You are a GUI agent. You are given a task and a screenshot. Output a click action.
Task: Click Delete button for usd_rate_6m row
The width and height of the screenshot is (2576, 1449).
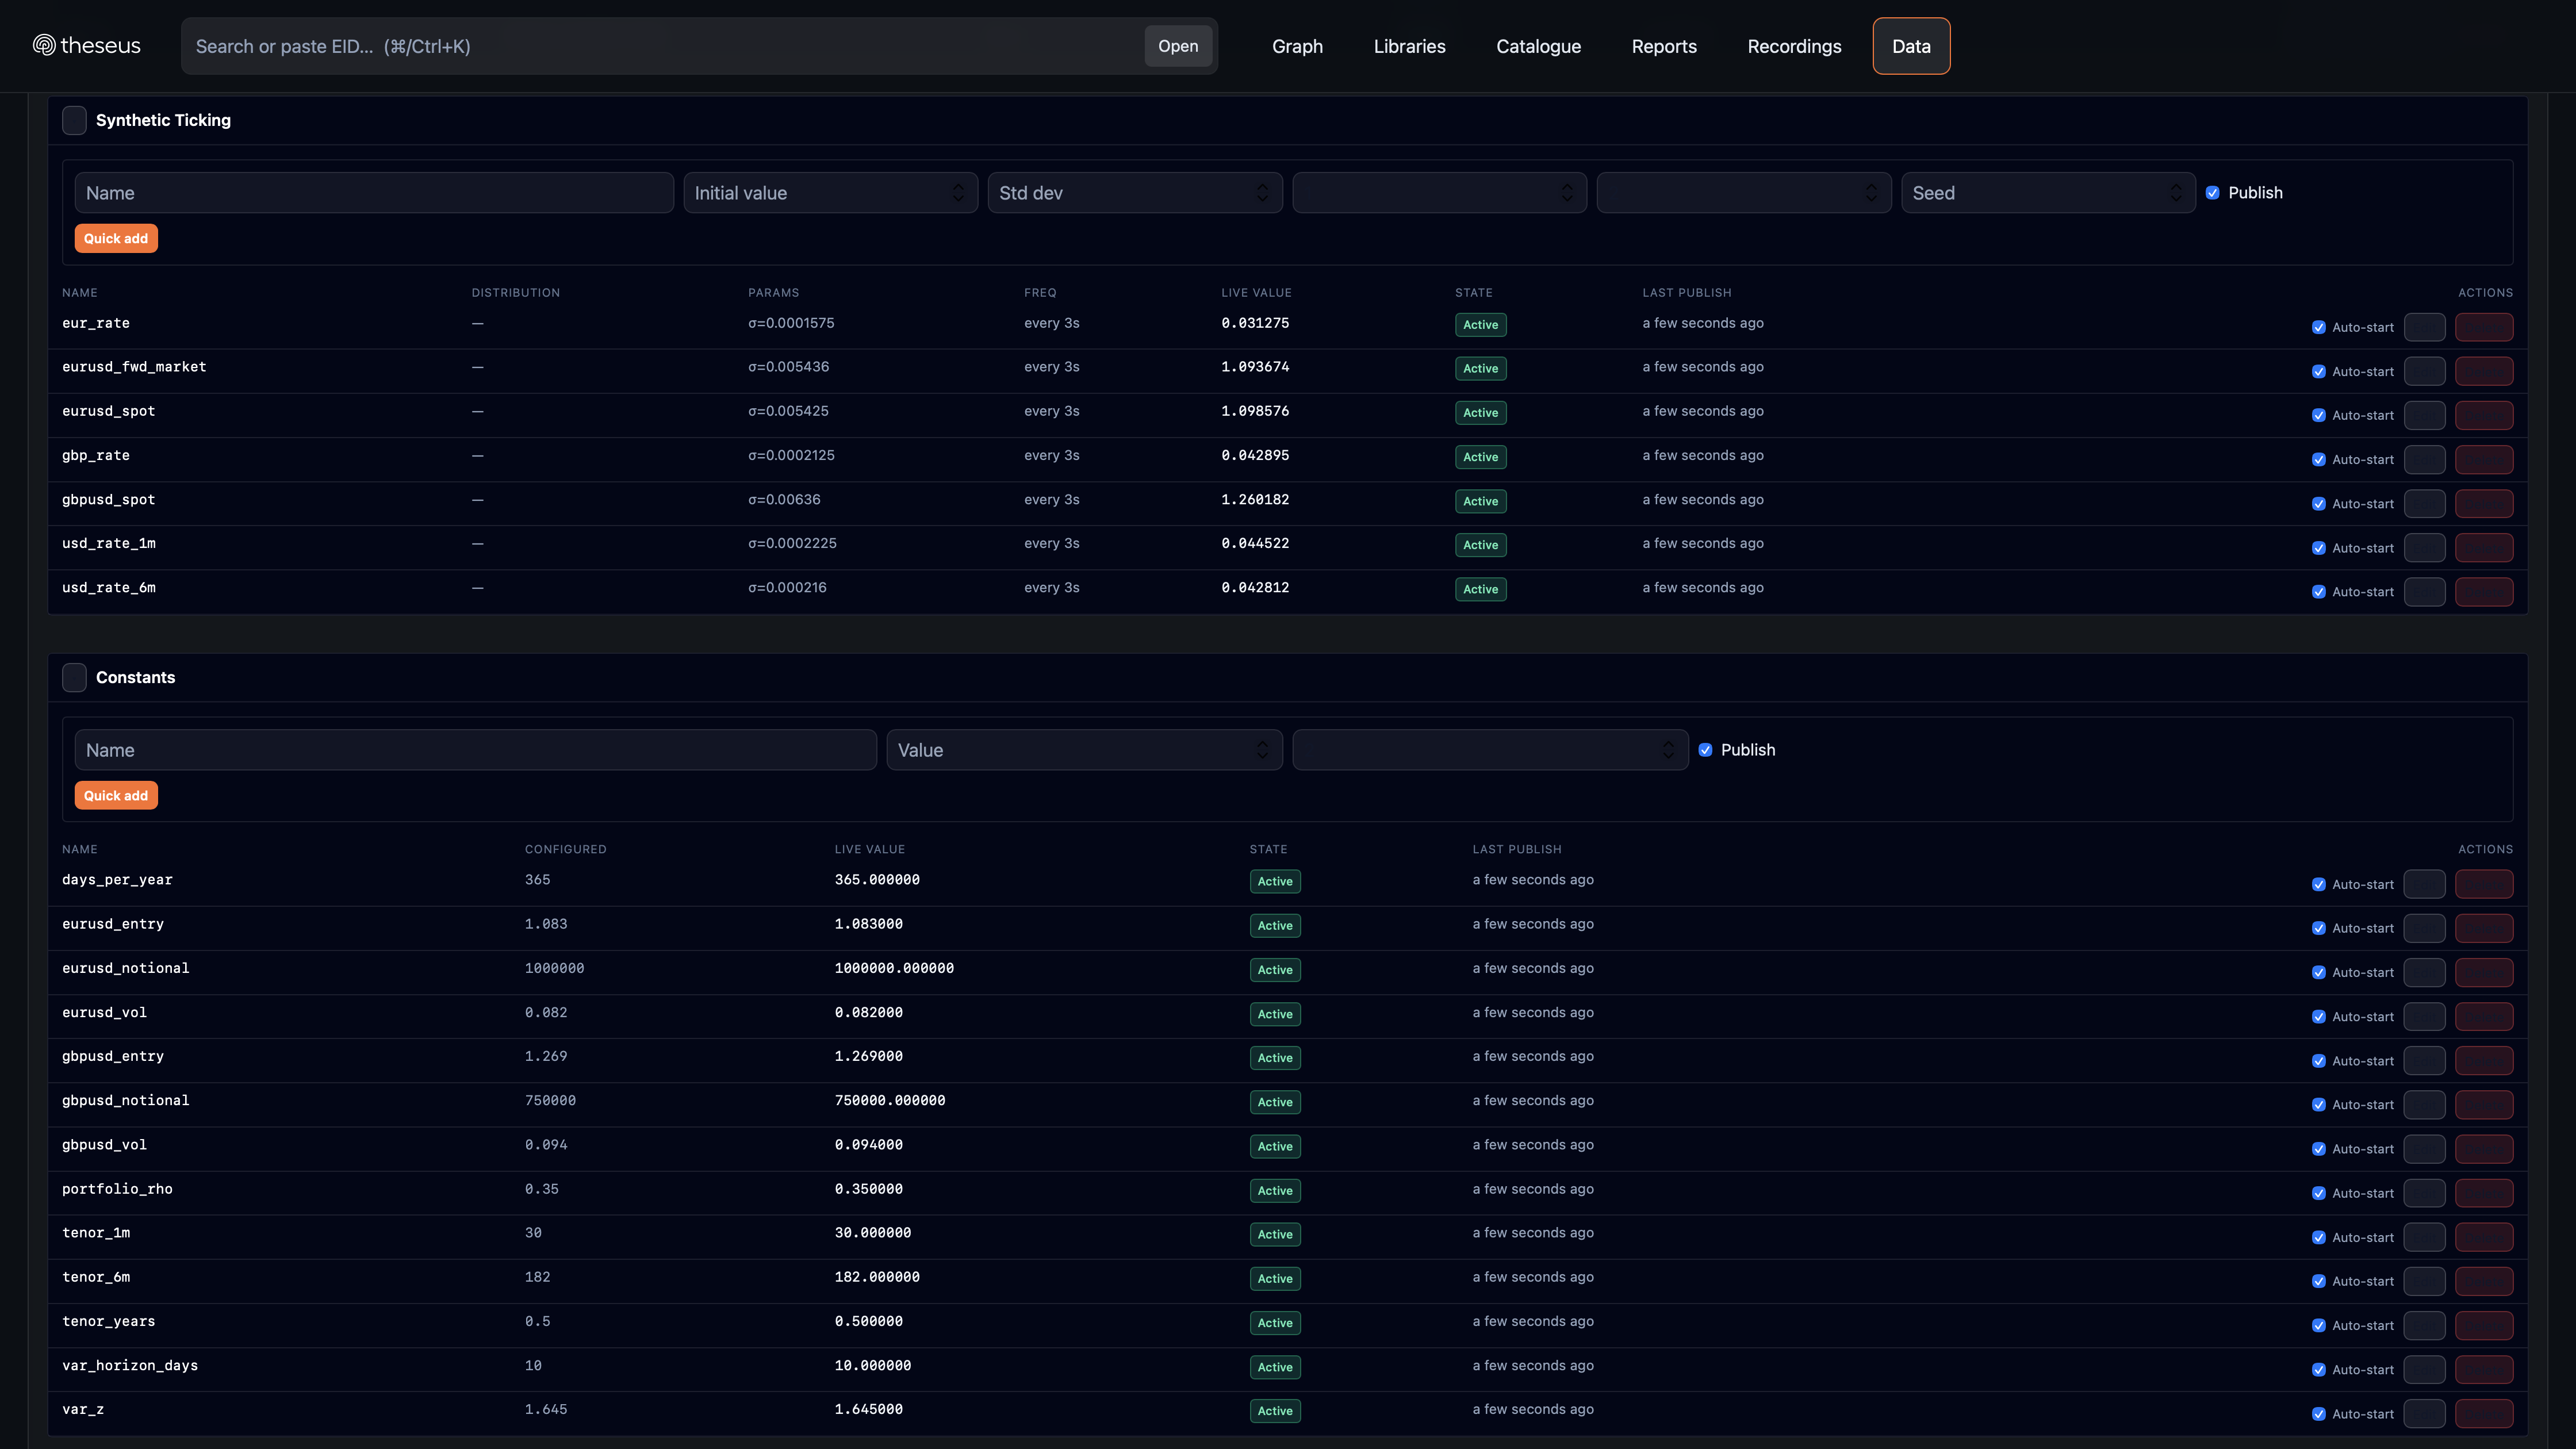point(2484,592)
